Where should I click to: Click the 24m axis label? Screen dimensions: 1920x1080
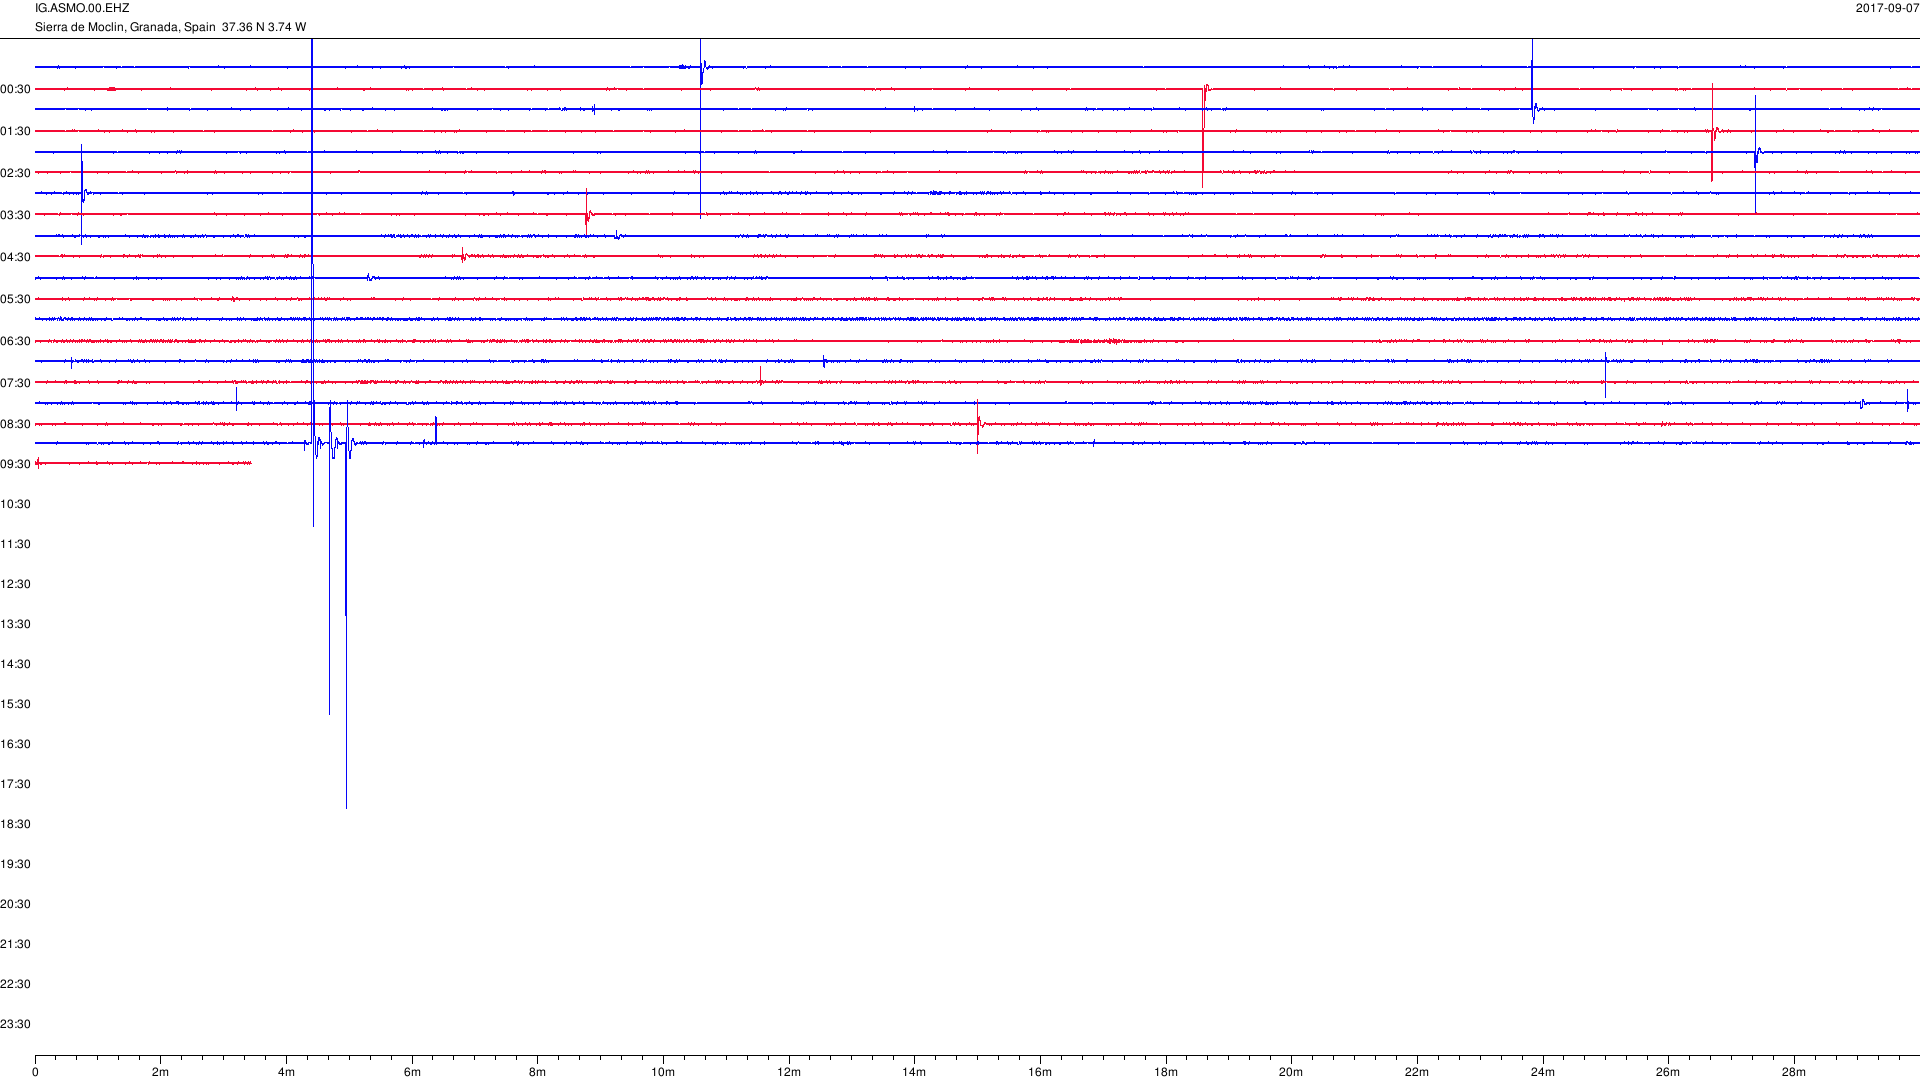pyautogui.click(x=1543, y=1073)
